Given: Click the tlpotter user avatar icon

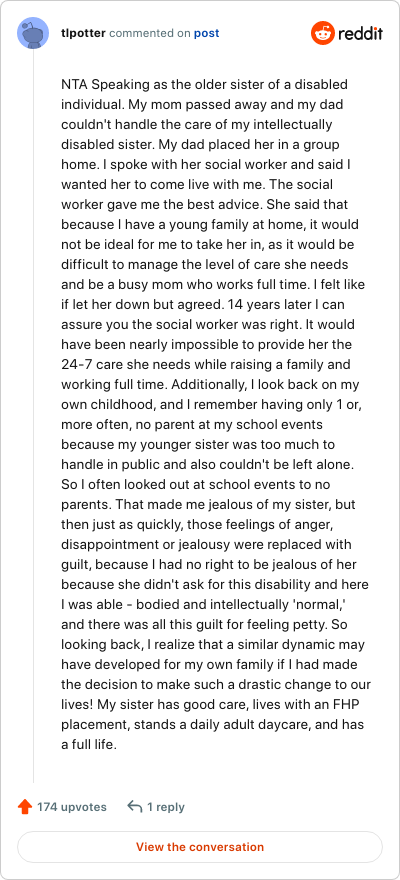Looking at the screenshot, I should 33,33.
